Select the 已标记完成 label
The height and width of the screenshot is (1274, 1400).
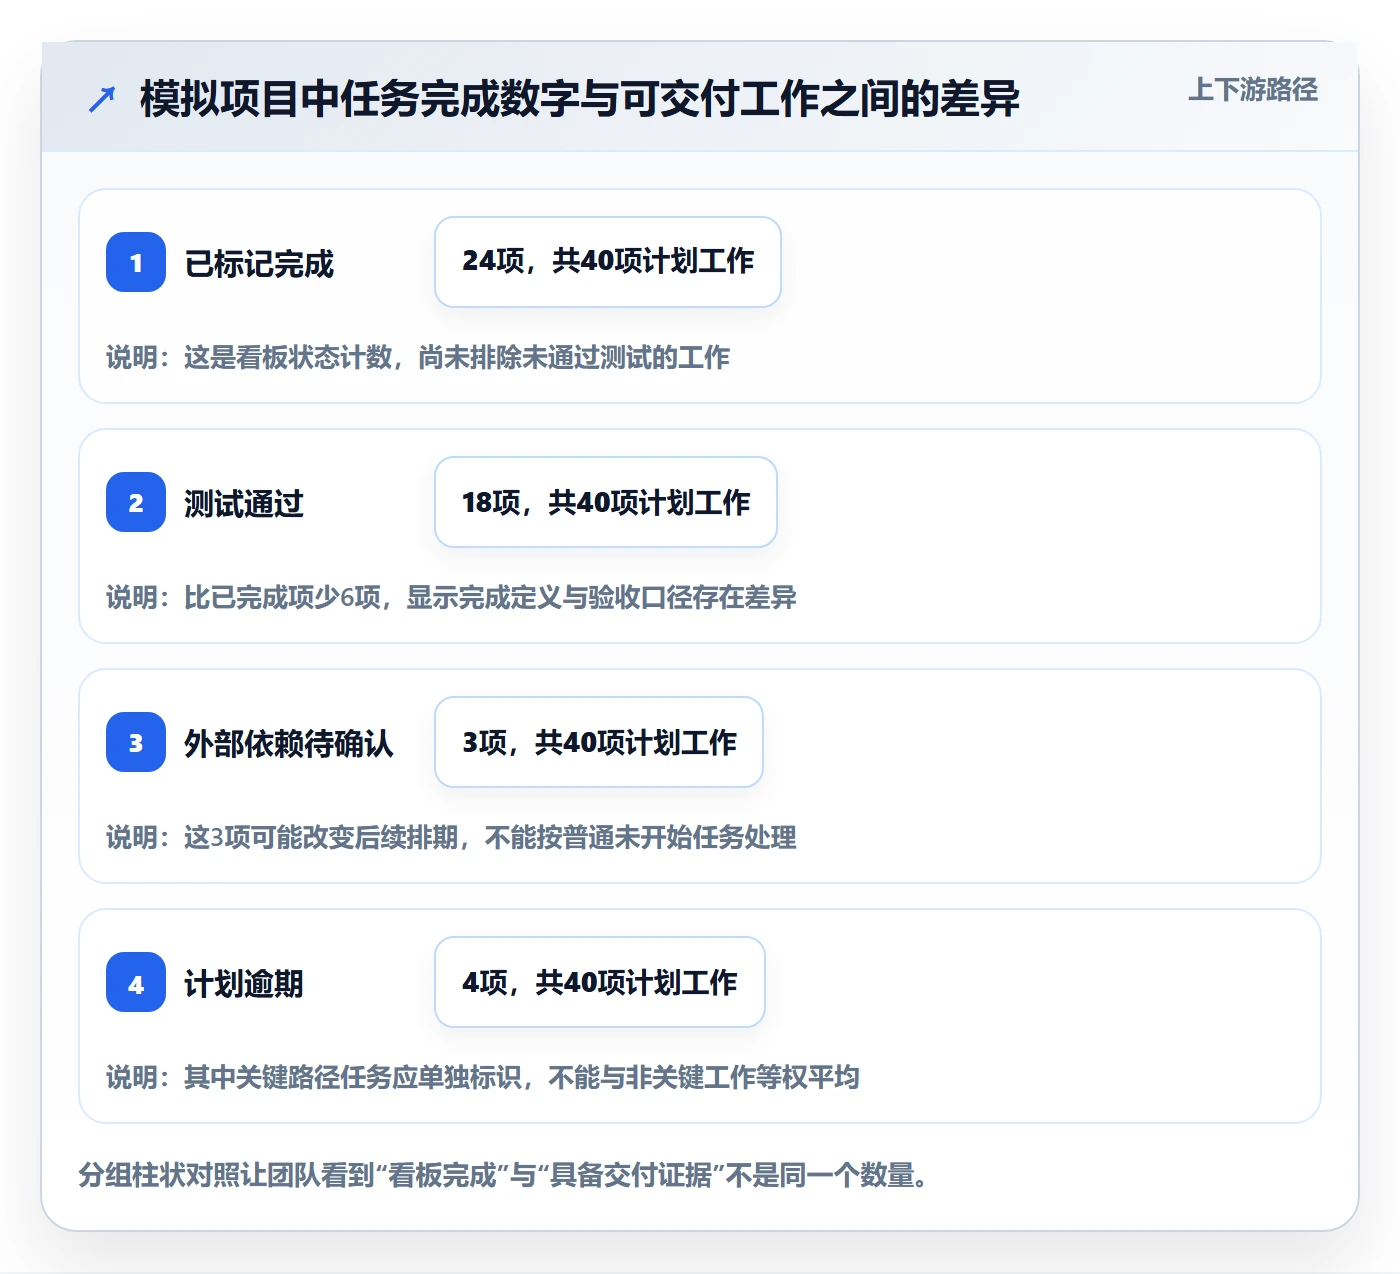(259, 264)
